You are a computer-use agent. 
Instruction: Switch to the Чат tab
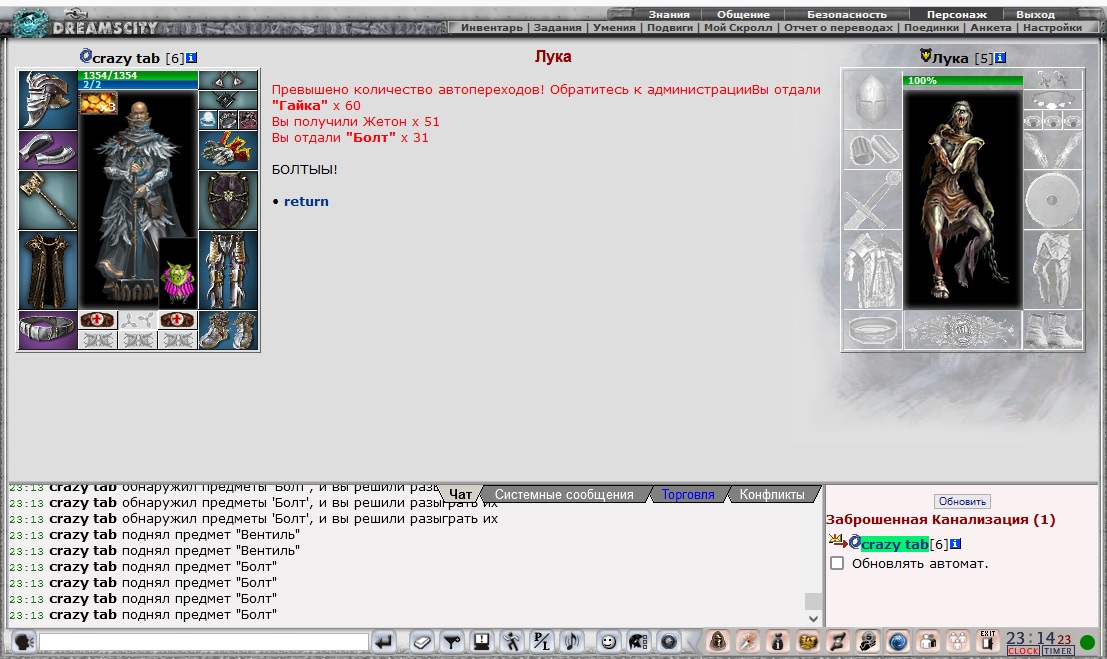[460, 494]
